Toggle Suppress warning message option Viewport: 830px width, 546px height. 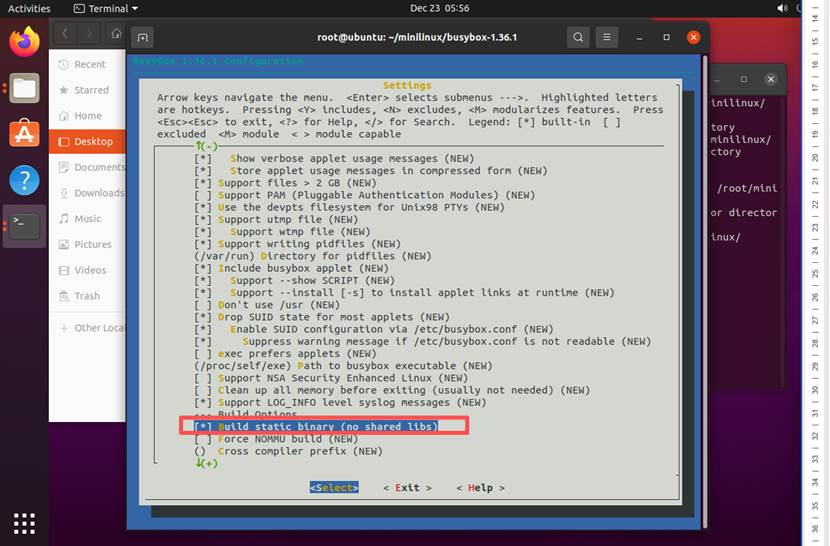[422, 341]
